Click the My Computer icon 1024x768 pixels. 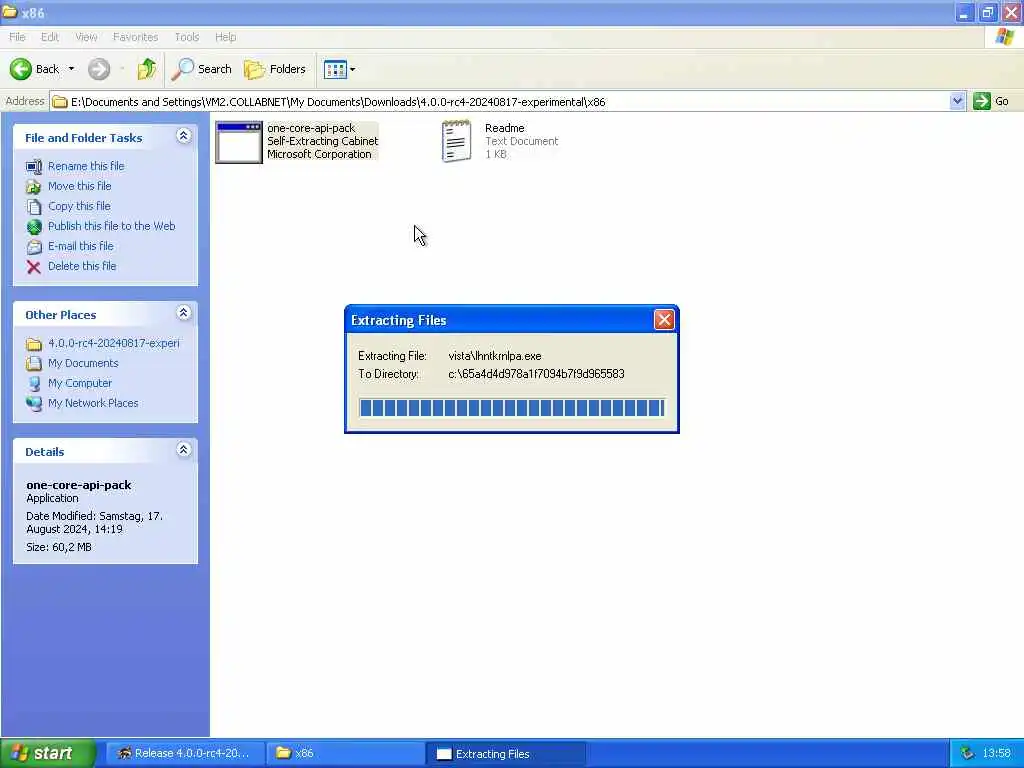(34, 384)
